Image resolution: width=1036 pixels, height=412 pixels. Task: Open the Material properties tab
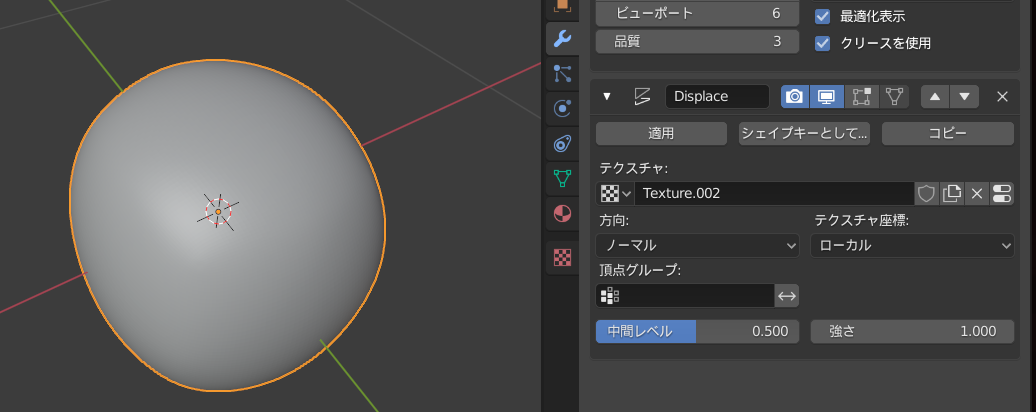[562, 214]
